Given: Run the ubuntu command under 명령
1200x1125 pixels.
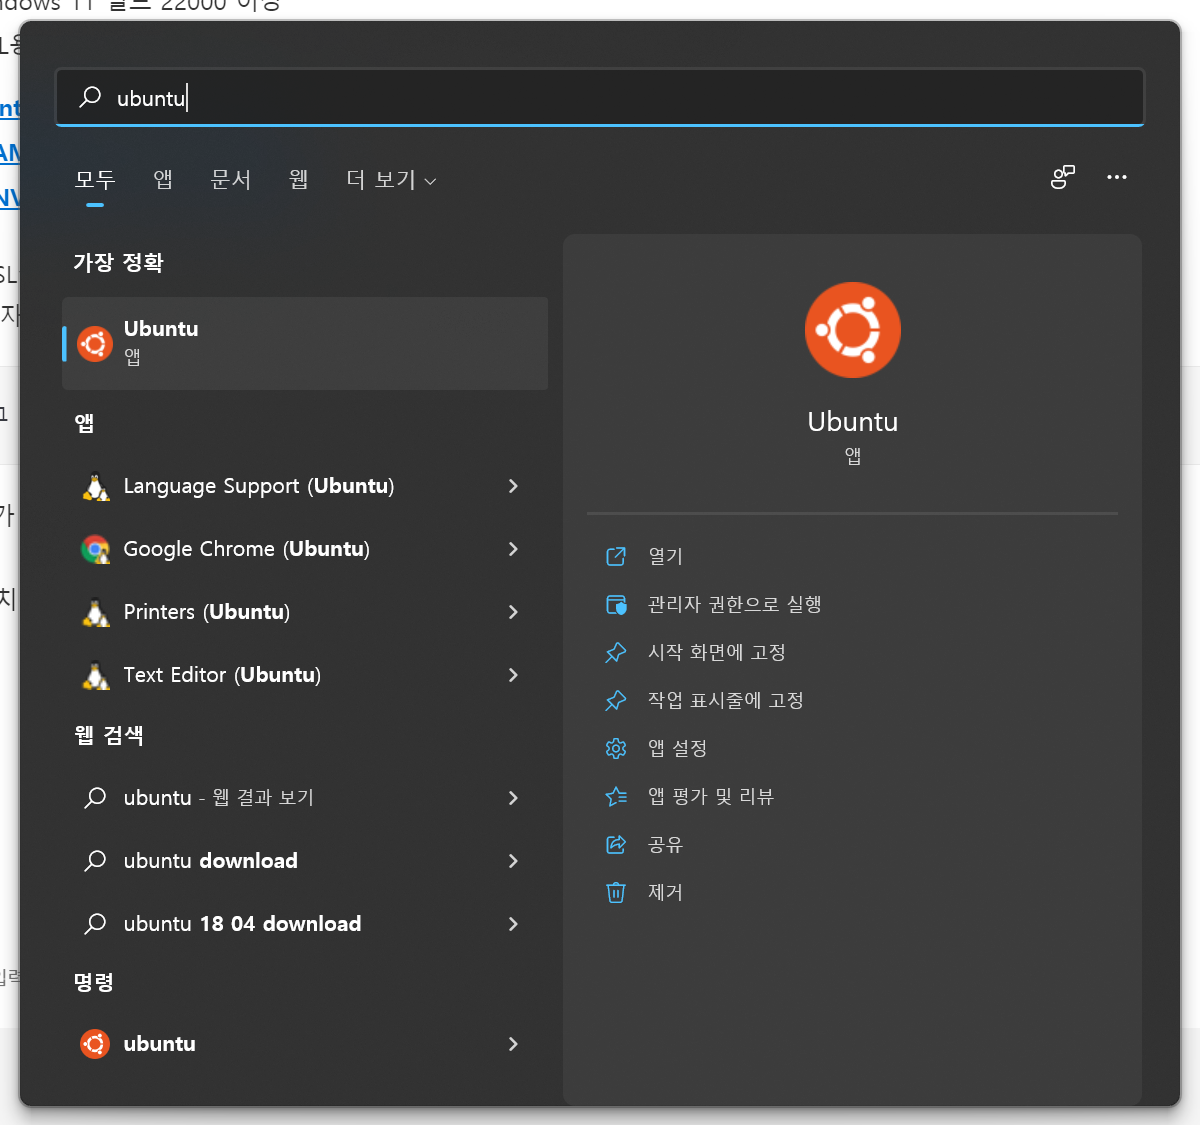Looking at the screenshot, I should click(305, 1044).
